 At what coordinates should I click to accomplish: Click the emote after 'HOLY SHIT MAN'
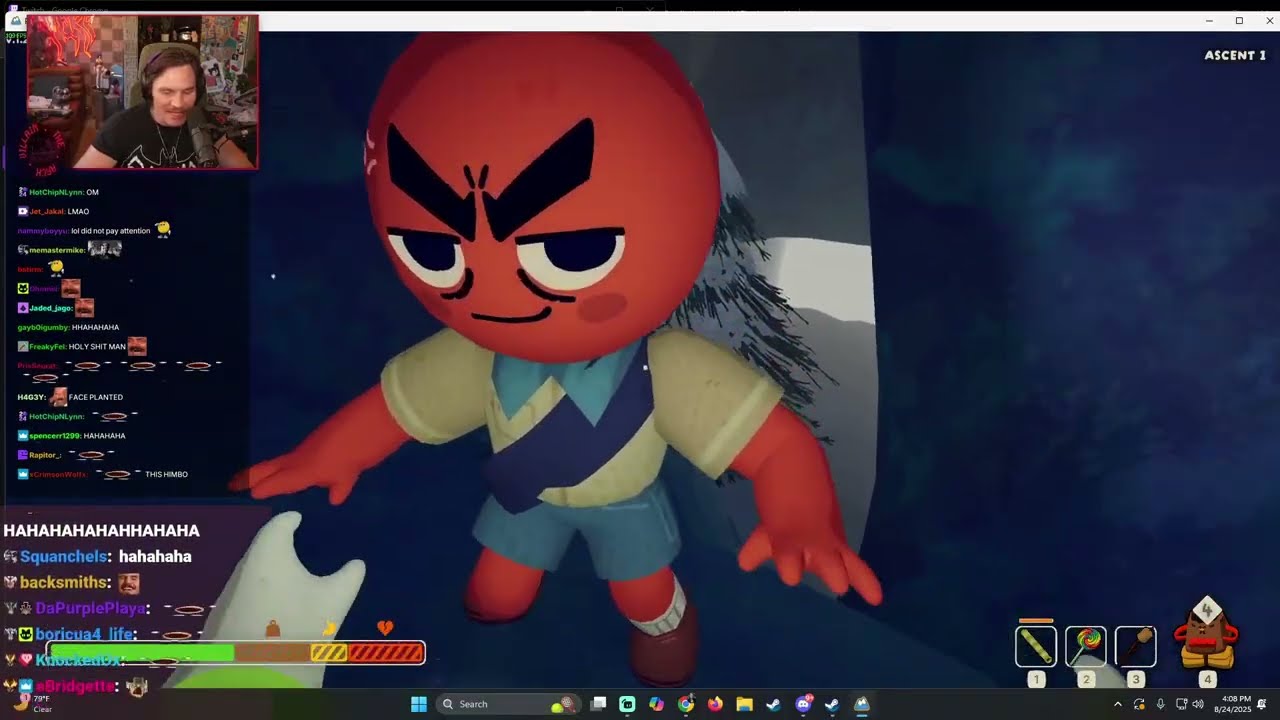point(137,346)
